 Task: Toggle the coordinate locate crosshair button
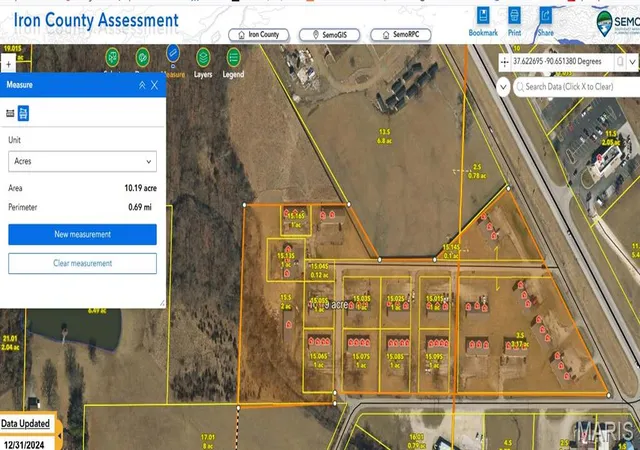point(504,62)
